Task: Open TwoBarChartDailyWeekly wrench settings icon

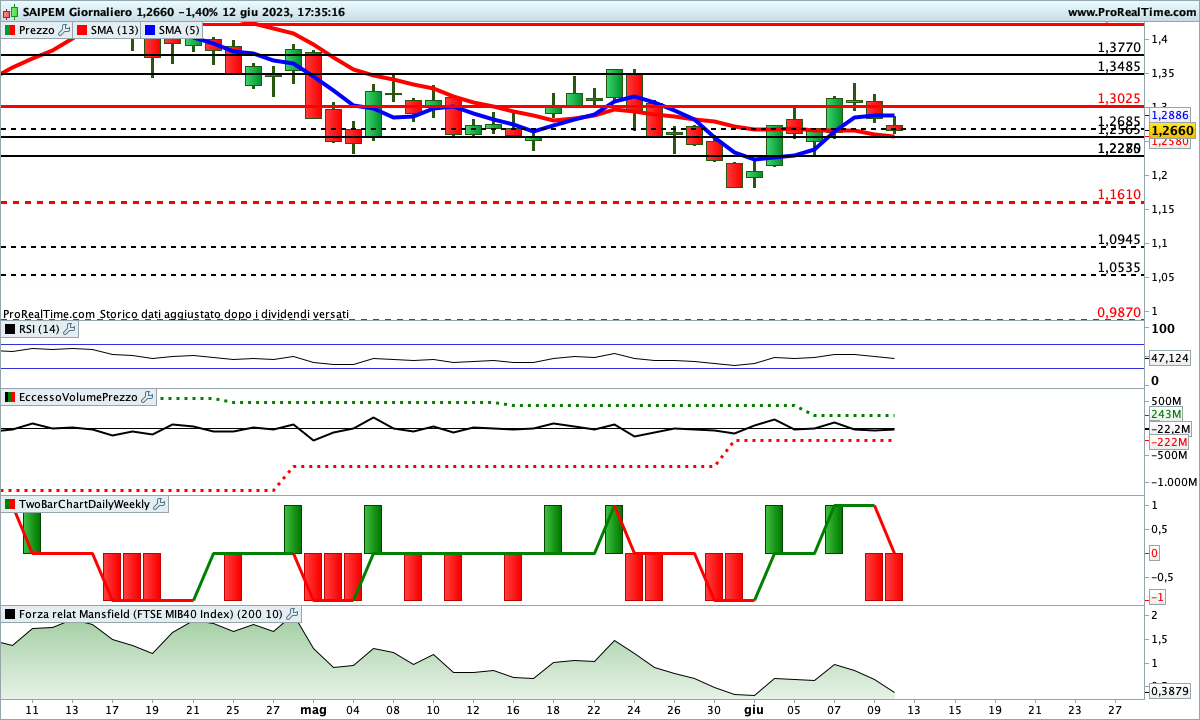Action: tap(160, 504)
